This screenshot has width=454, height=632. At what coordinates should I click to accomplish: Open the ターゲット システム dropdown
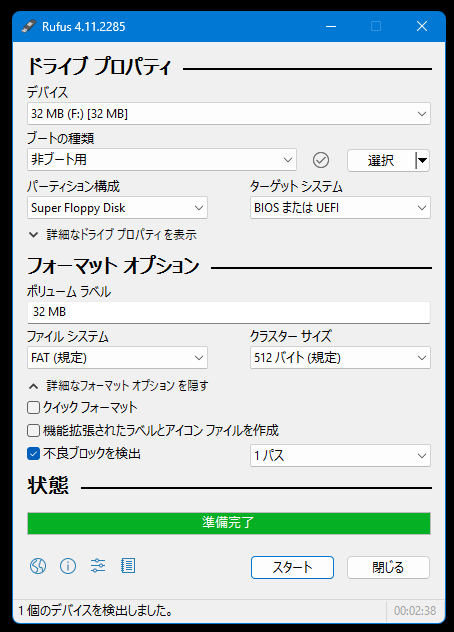point(340,208)
